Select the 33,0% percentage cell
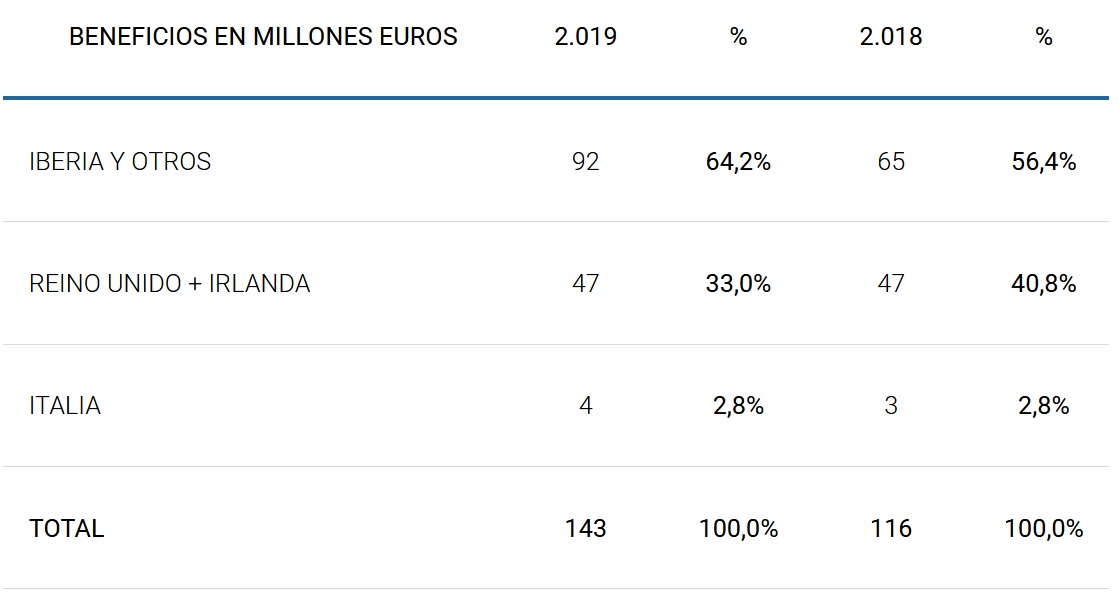Viewport: 1119px width, 594px height. [x=738, y=284]
